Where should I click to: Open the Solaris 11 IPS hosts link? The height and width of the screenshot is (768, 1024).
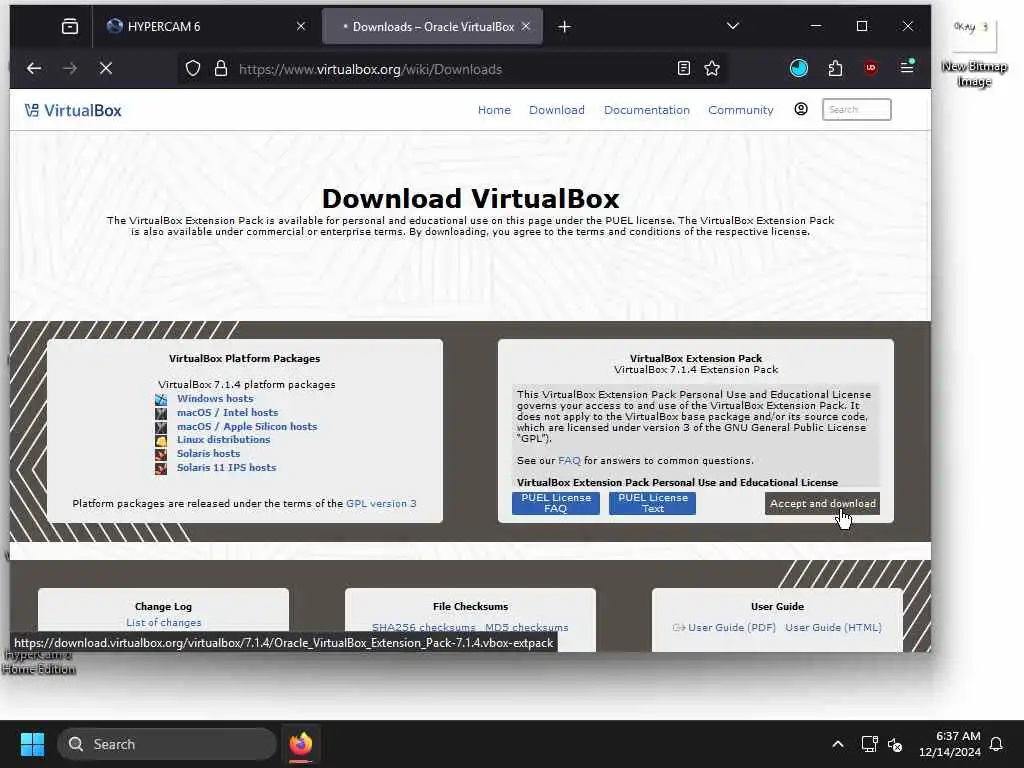pyautogui.click(x=227, y=468)
